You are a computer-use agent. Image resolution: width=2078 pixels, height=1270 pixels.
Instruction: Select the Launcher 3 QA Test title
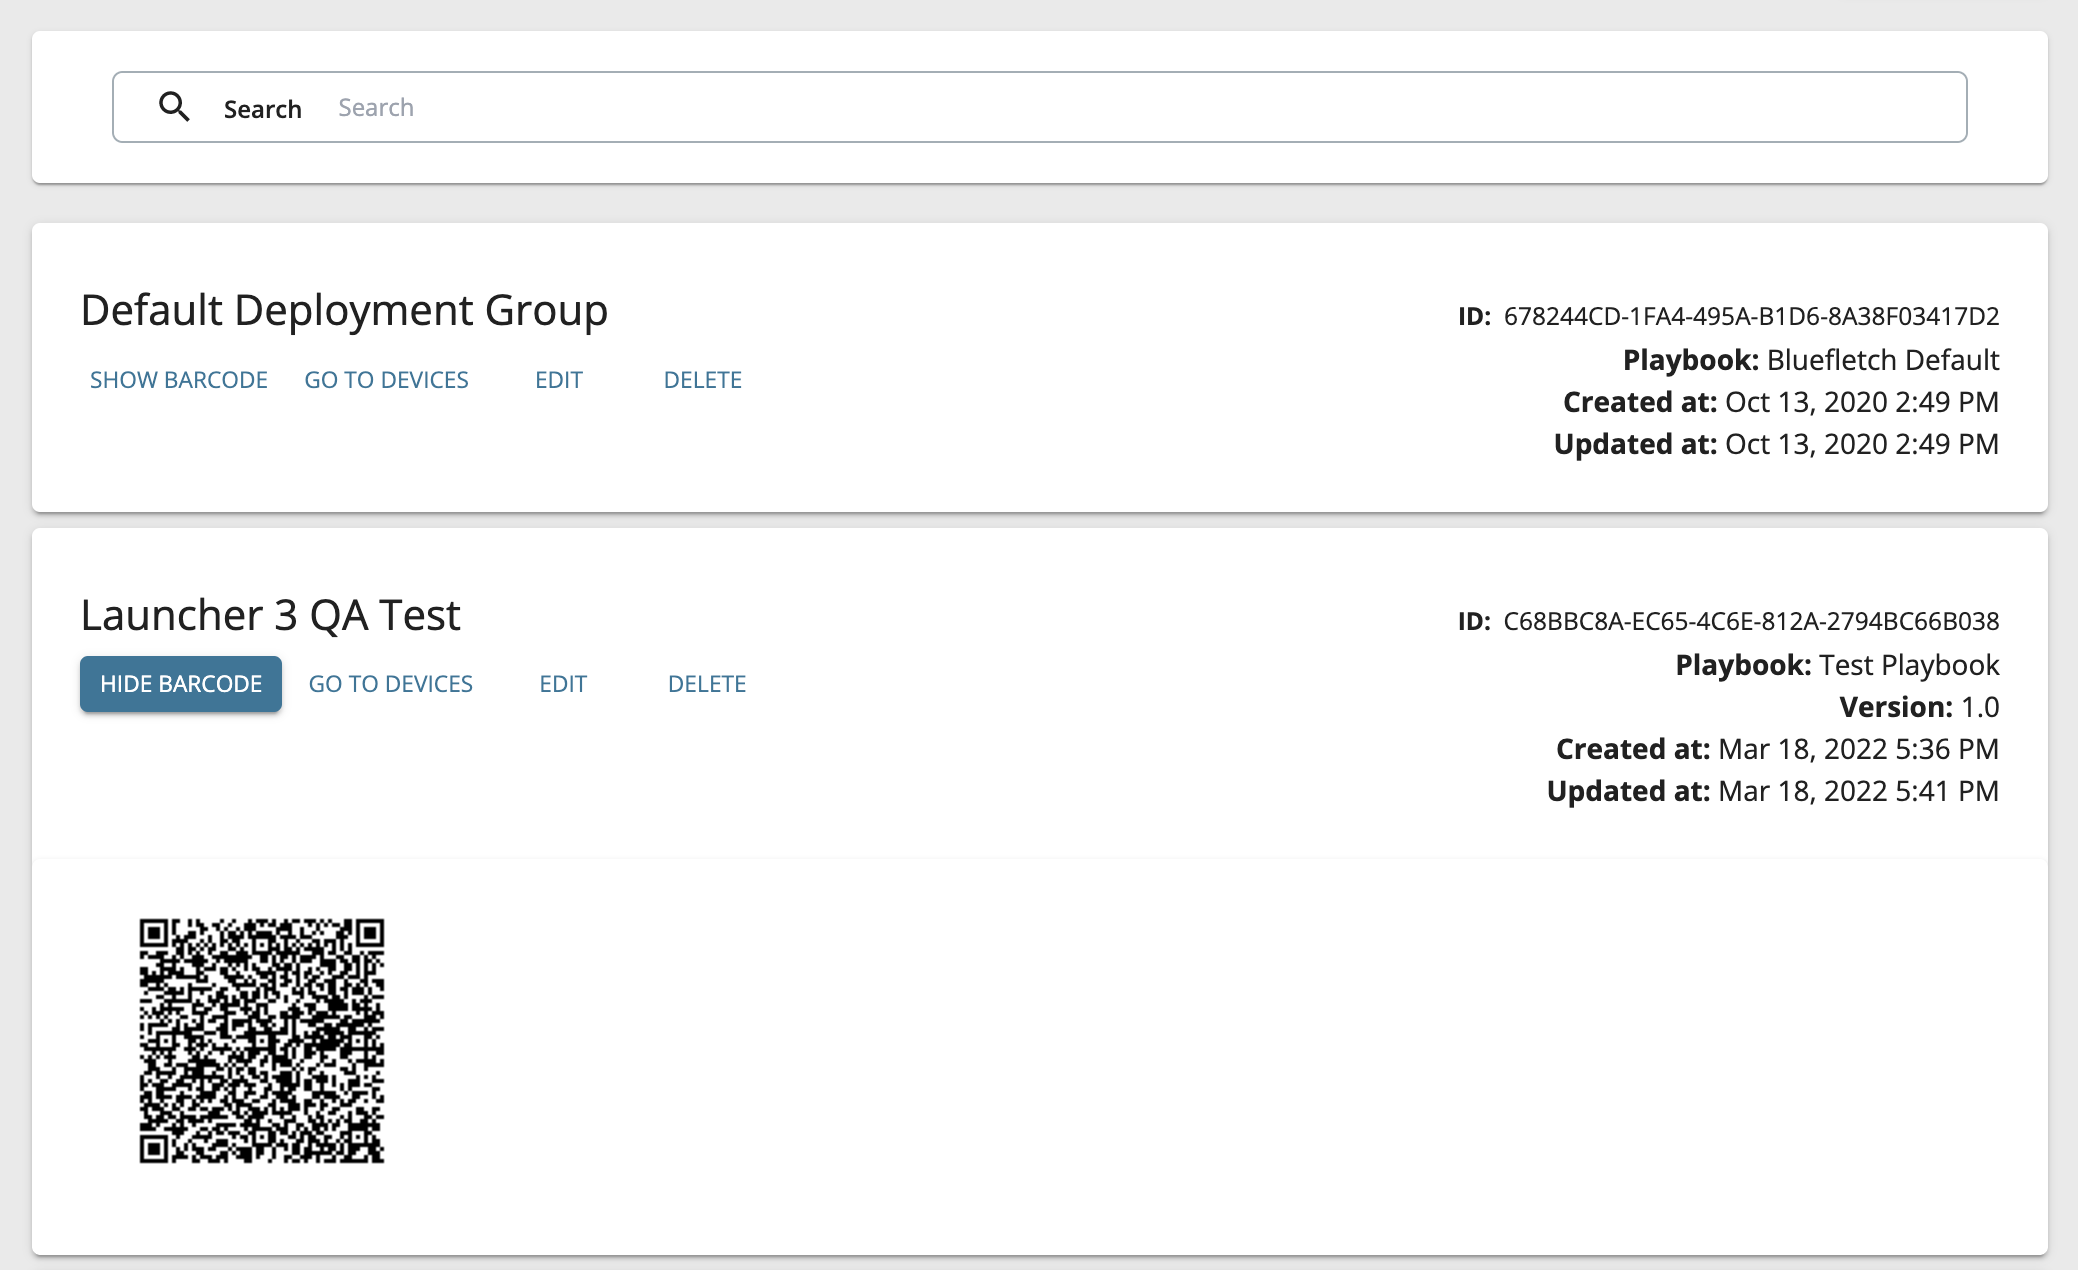[x=271, y=615]
